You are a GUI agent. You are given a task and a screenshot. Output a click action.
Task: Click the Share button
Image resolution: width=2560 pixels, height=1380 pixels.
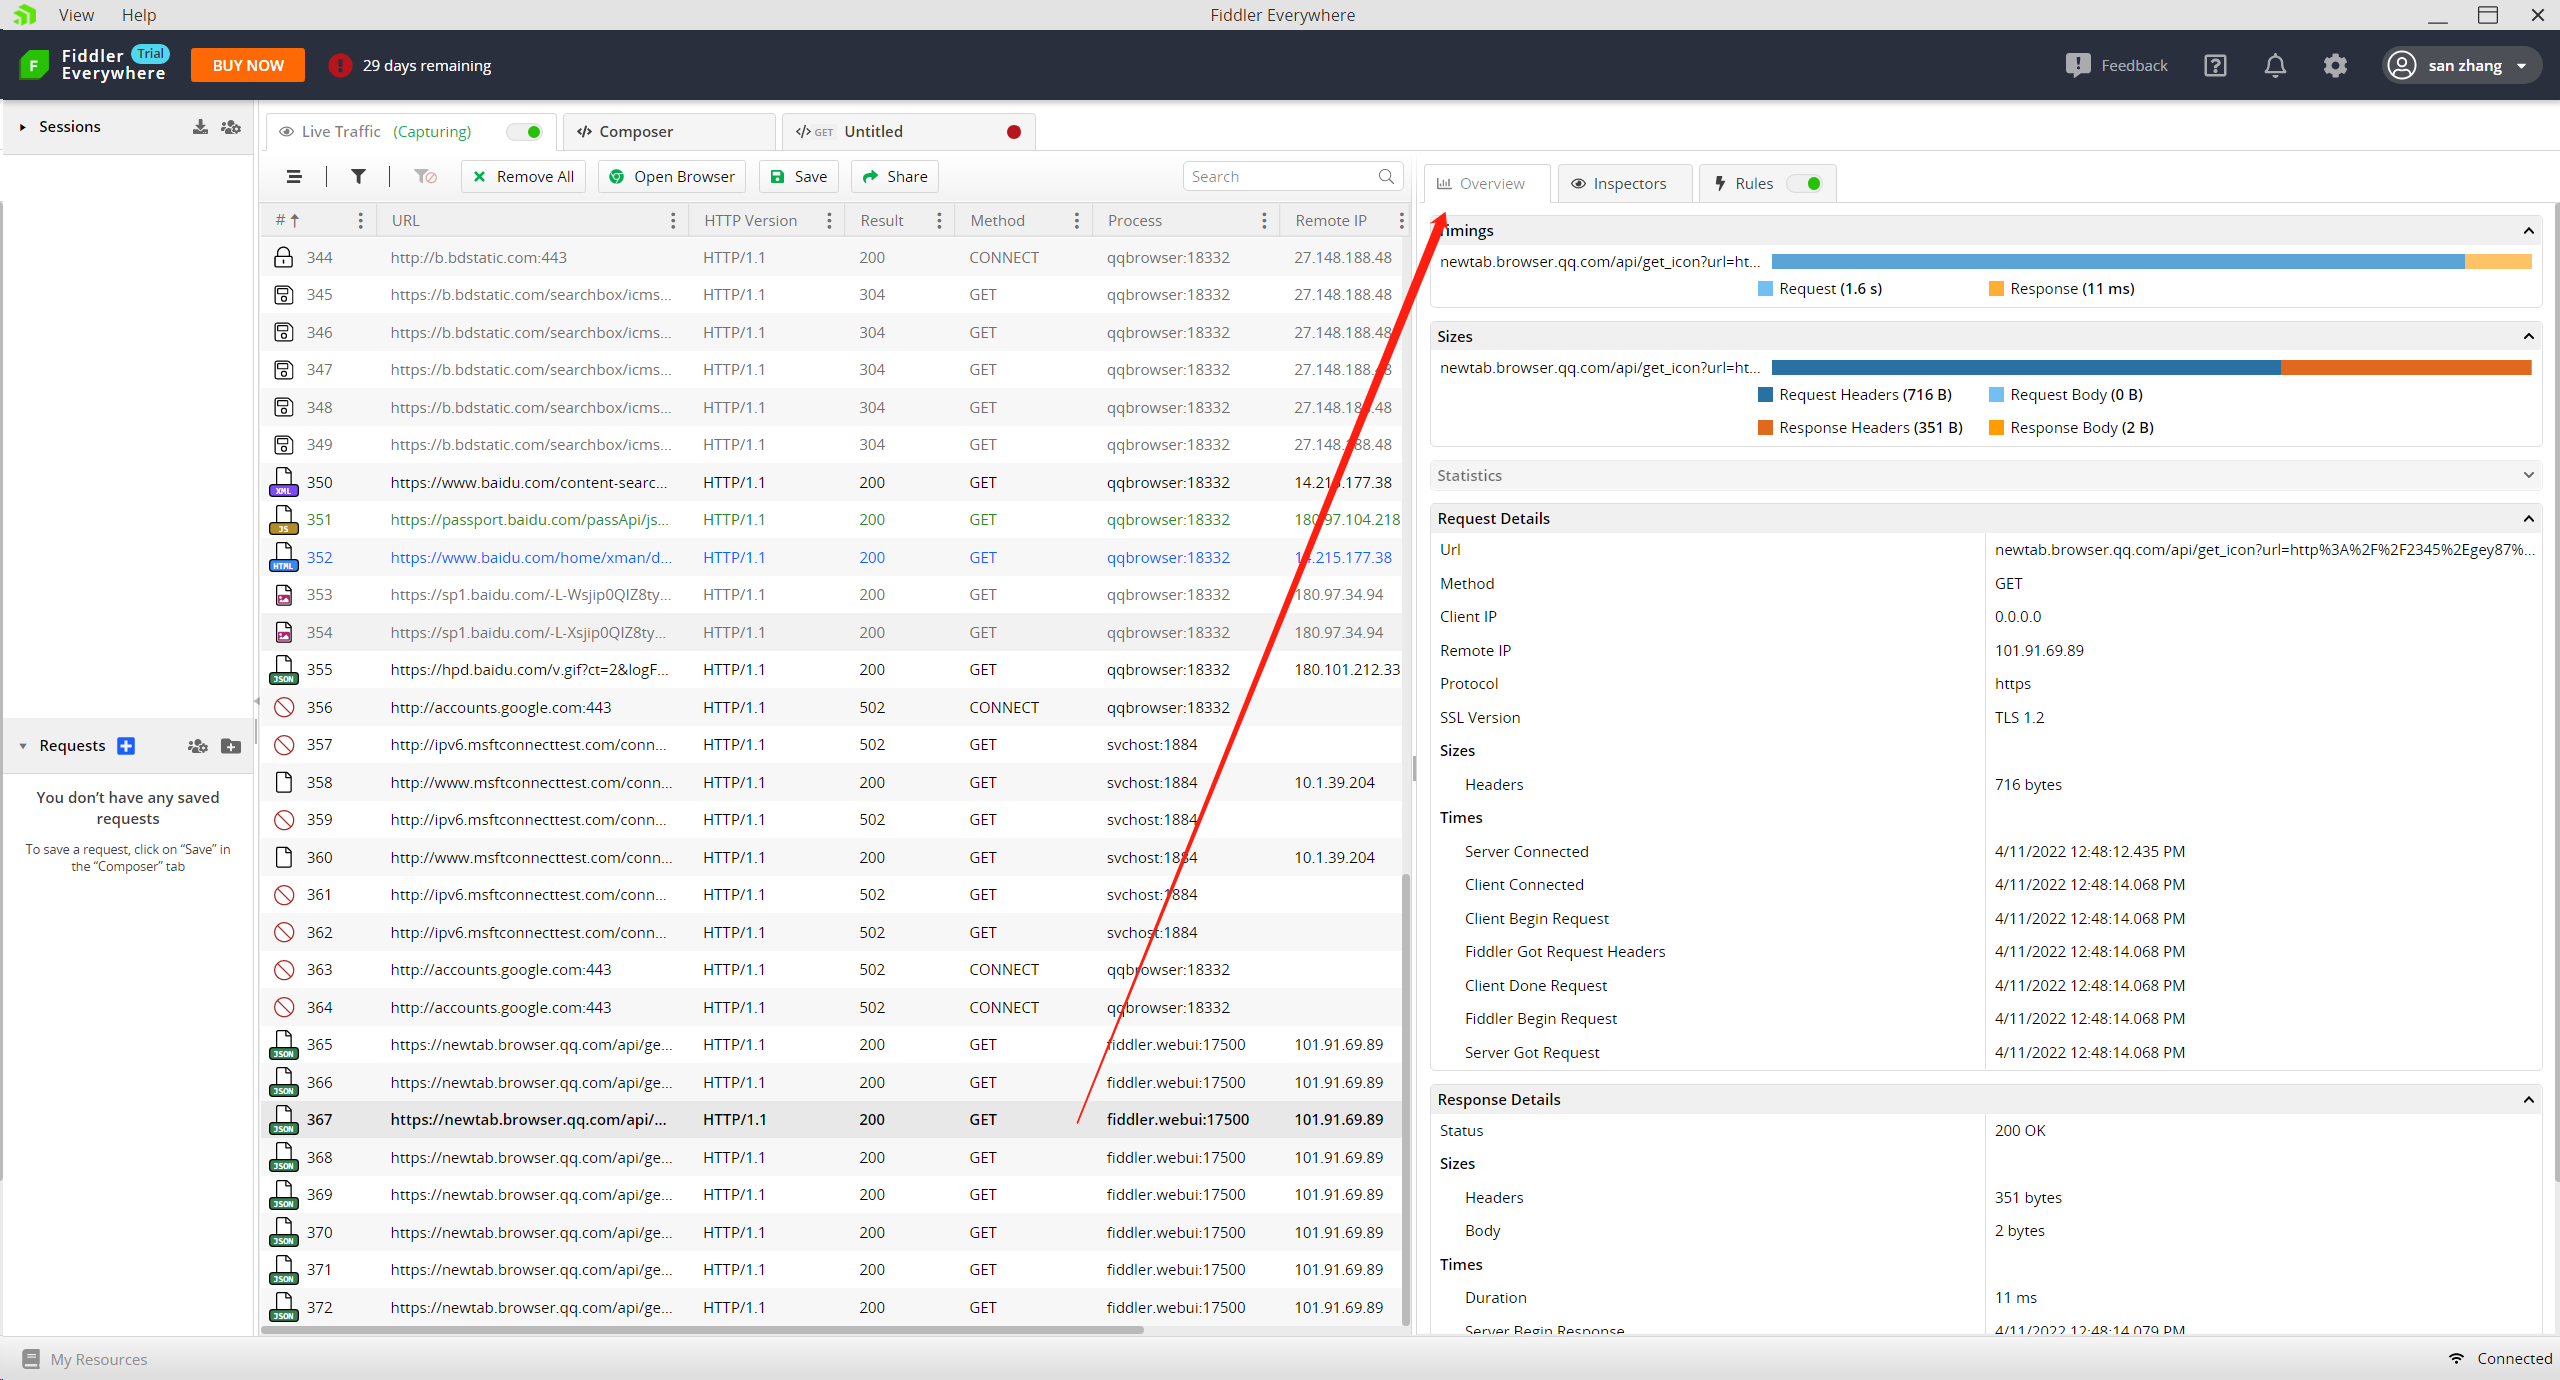pyautogui.click(x=895, y=177)
